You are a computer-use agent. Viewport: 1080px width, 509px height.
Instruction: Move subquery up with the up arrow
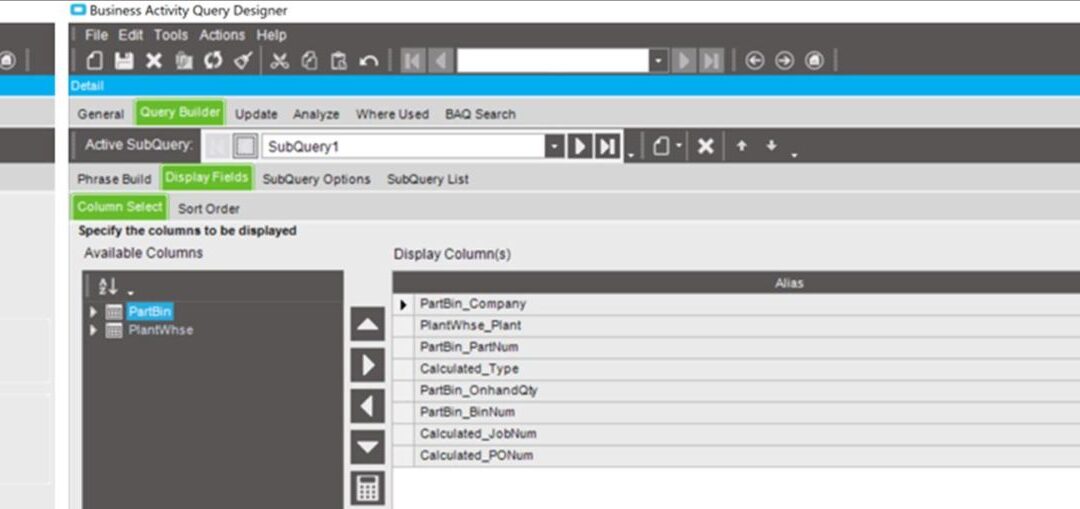tap(741, 146)
